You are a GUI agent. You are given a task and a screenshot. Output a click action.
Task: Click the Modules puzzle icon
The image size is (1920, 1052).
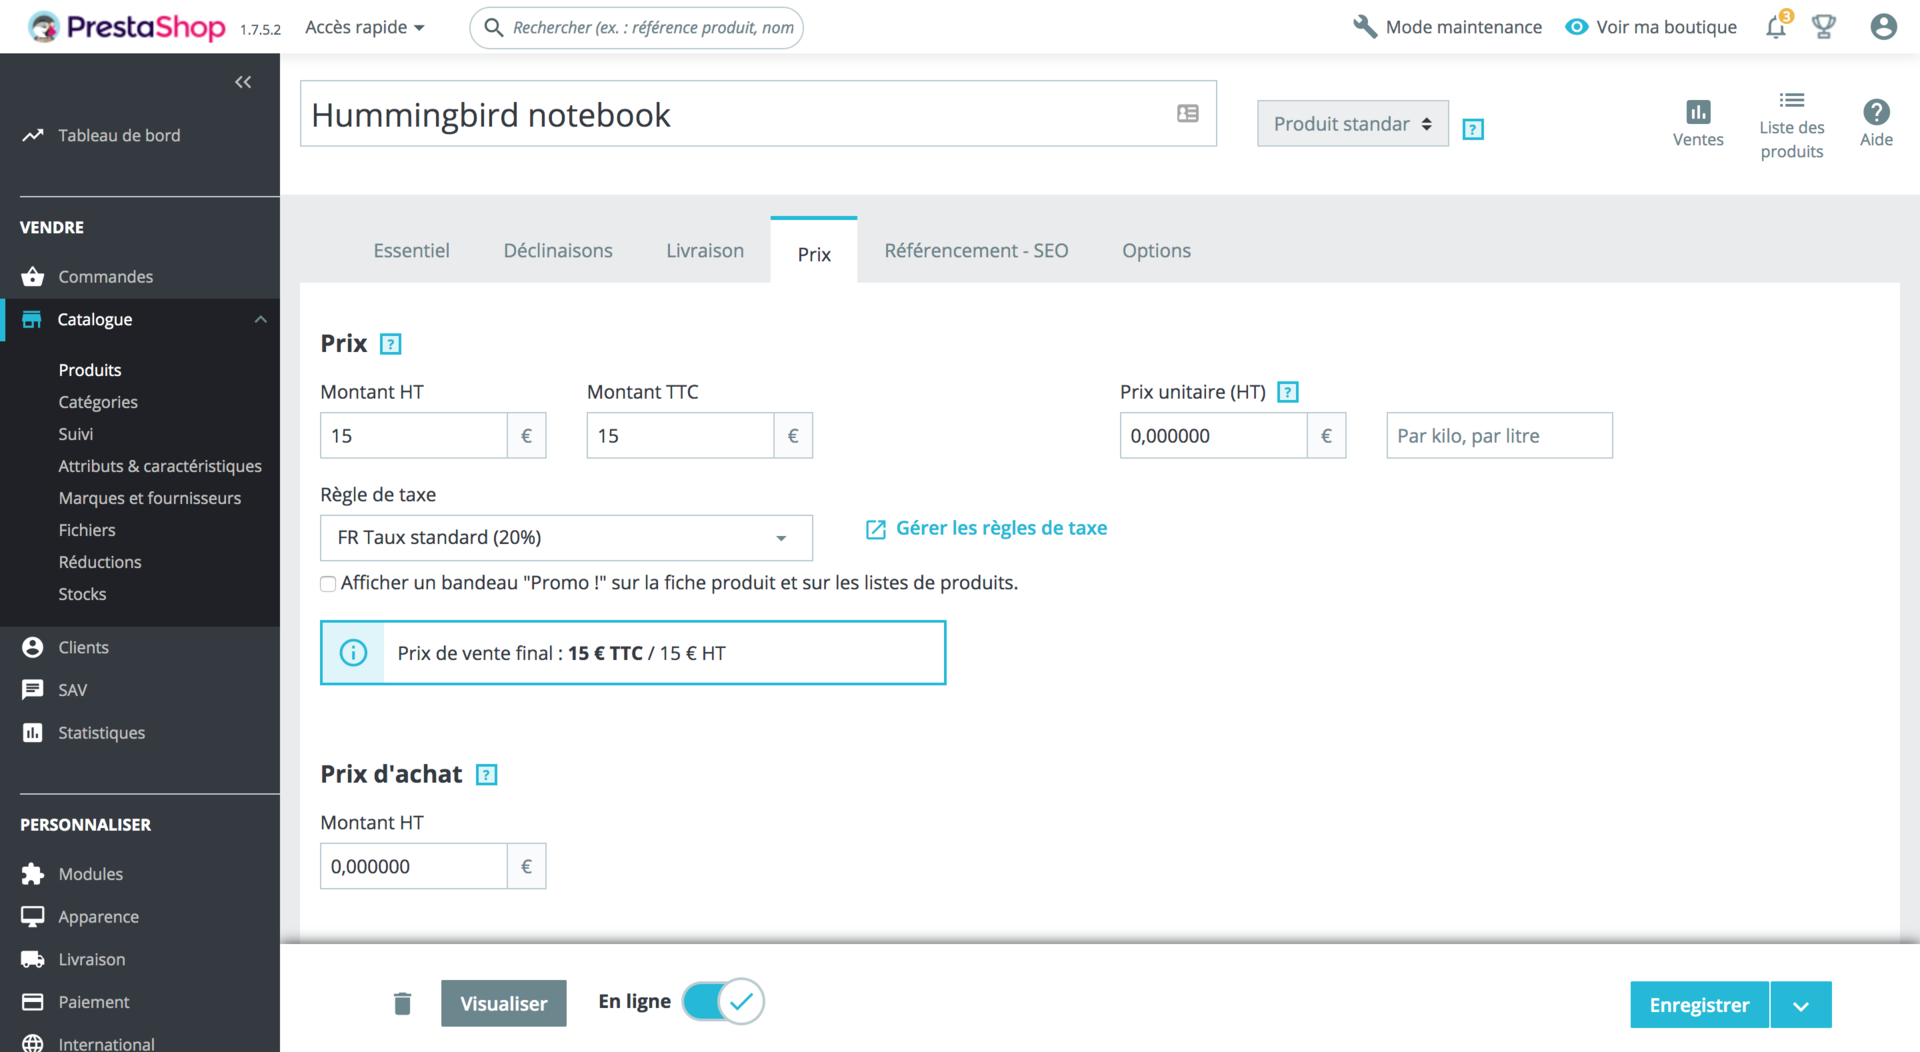33,874
